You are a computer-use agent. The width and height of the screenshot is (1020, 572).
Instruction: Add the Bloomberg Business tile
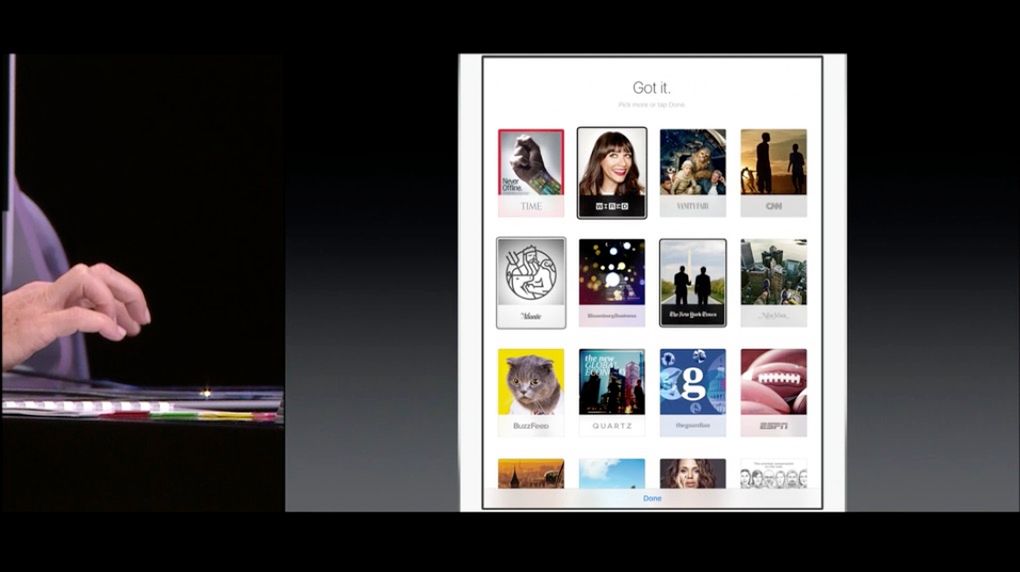coord(611,283)
